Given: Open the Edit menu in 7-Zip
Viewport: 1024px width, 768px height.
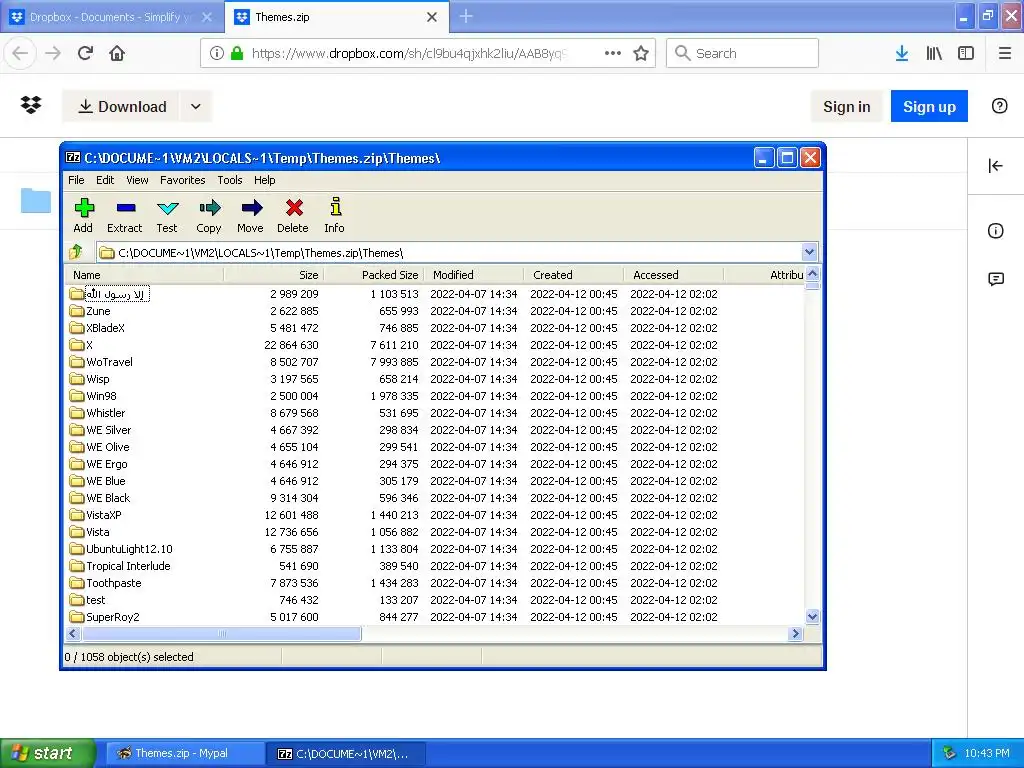Looking at the screenshot, I should [105, 180].
